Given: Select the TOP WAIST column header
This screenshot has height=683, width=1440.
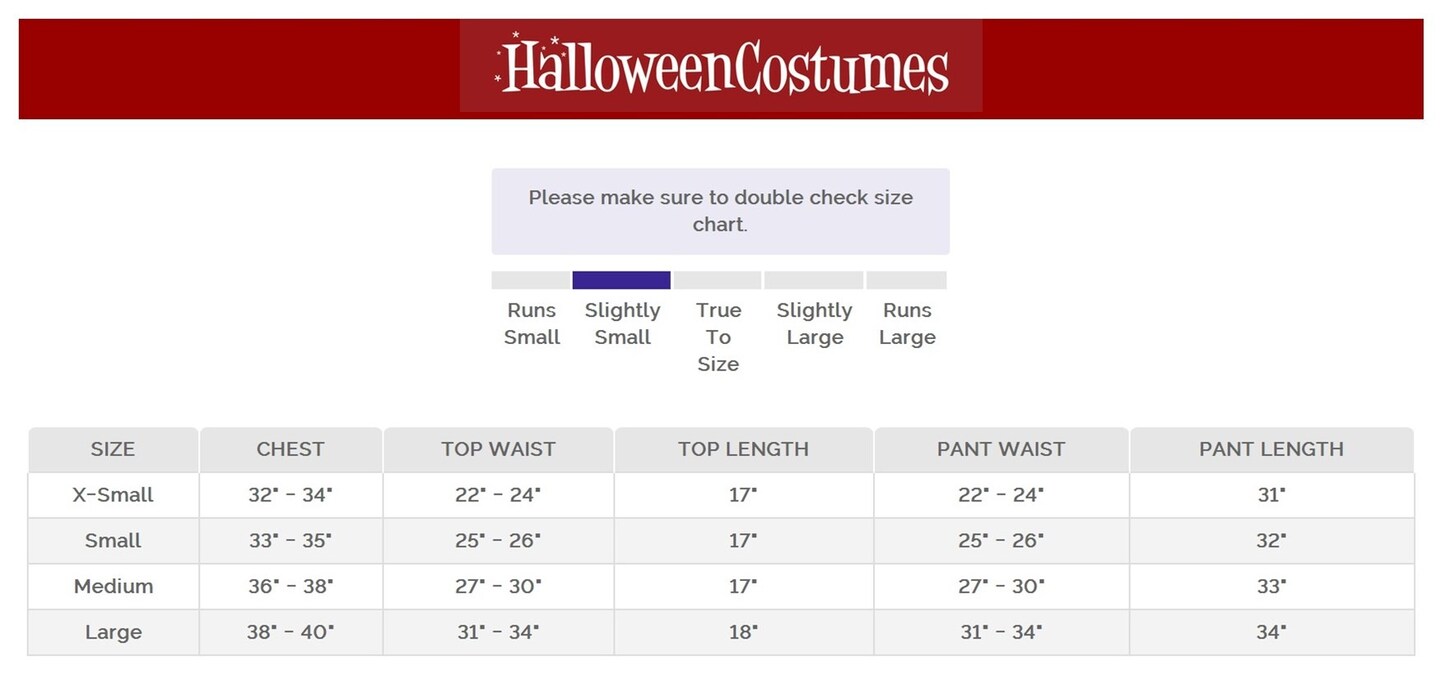Looking at the screenshot, I should coord(498,450).
